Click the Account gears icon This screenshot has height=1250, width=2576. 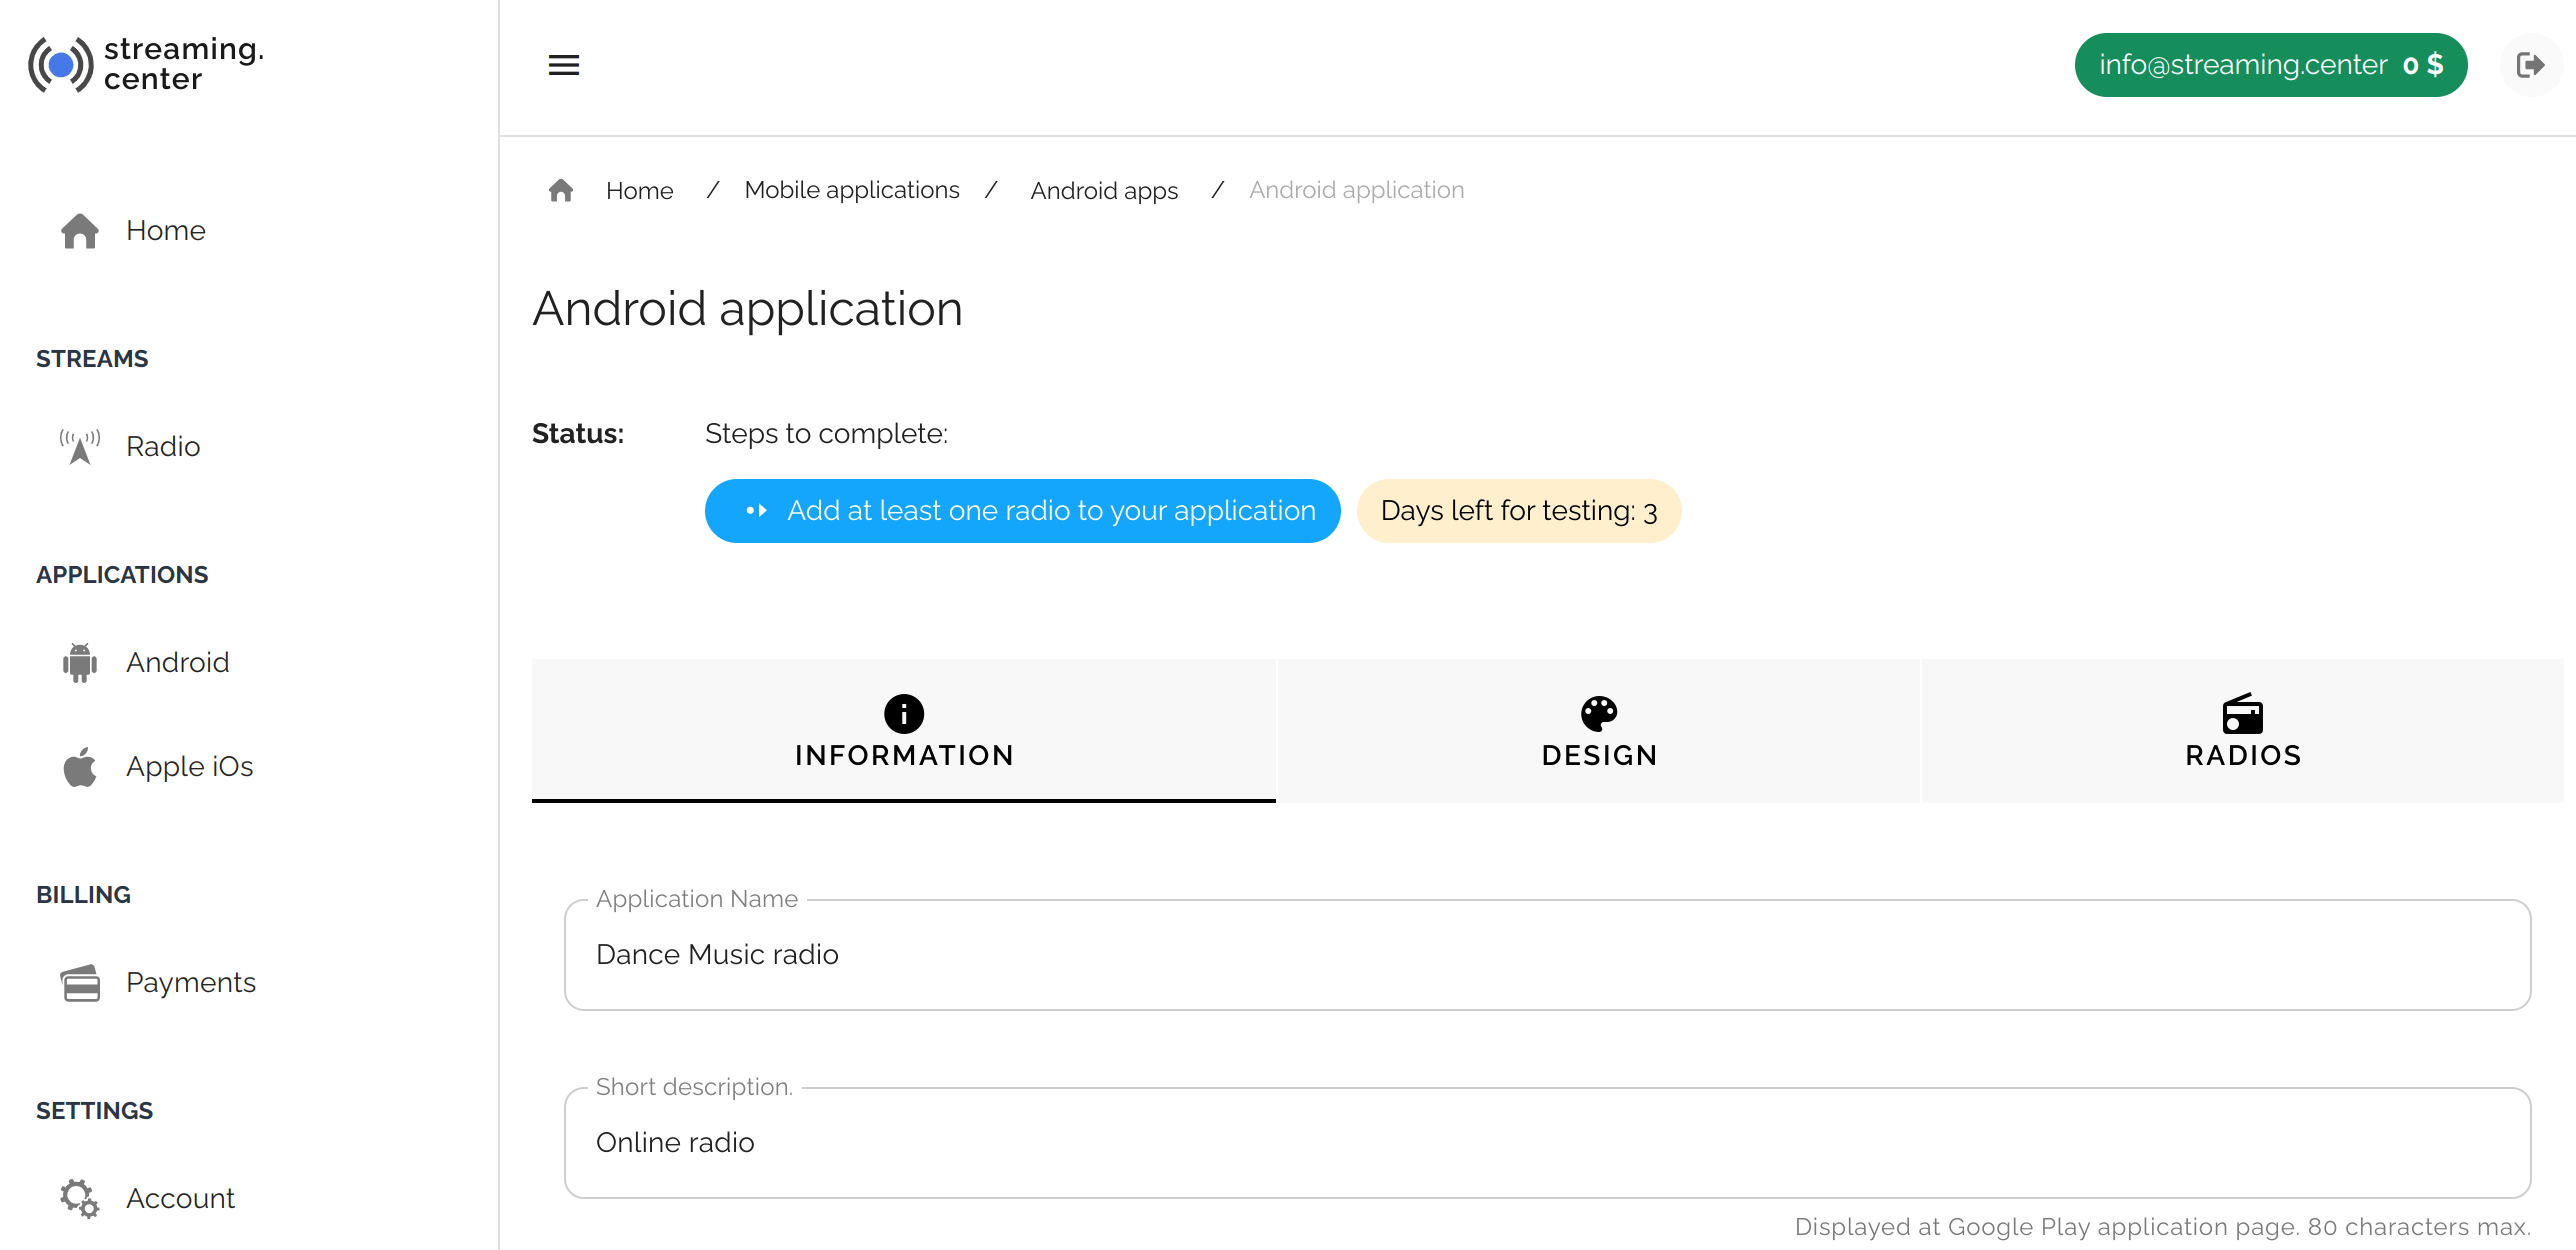[80, 1198]
